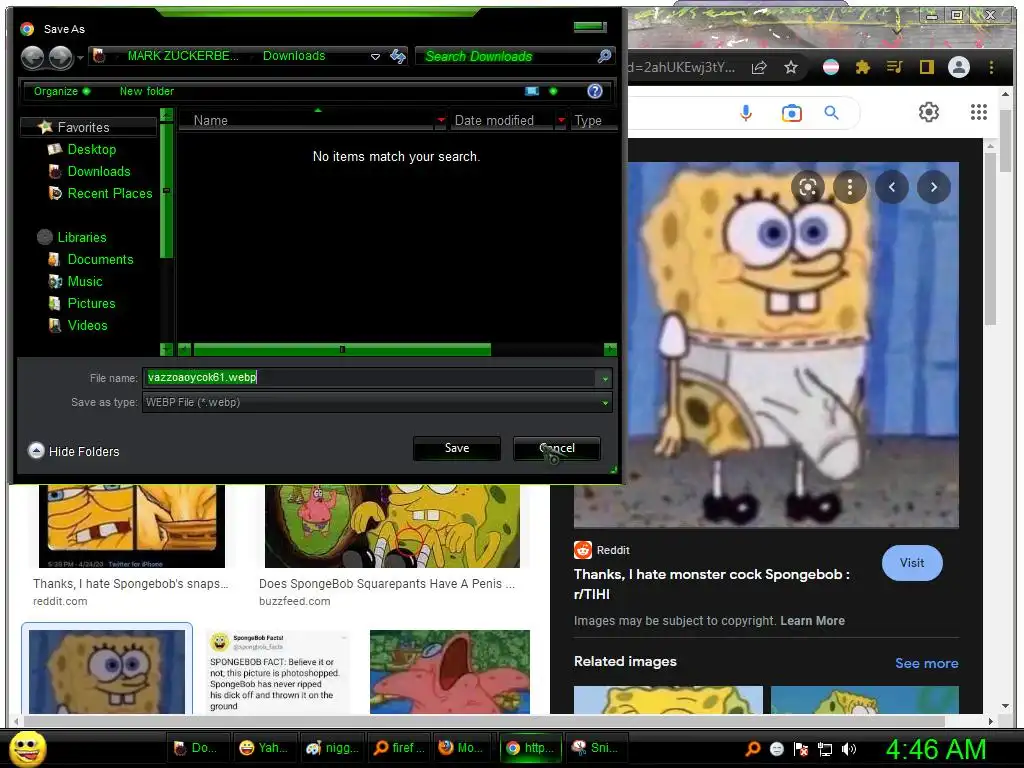Image resolution: width=1024 pixels, height=768 pixels.
Task: Open the SPONGEBOB FACT result thumbnail
Action: (279, 672)
